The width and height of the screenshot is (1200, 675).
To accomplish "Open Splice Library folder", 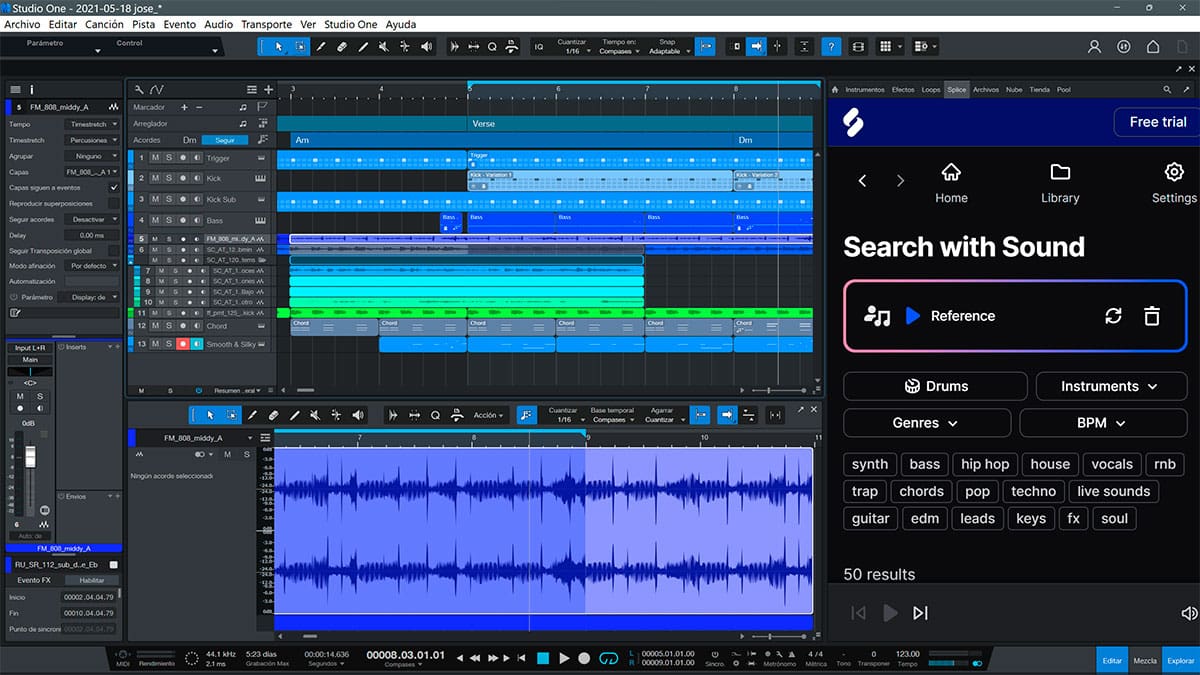I will 1060,172.
